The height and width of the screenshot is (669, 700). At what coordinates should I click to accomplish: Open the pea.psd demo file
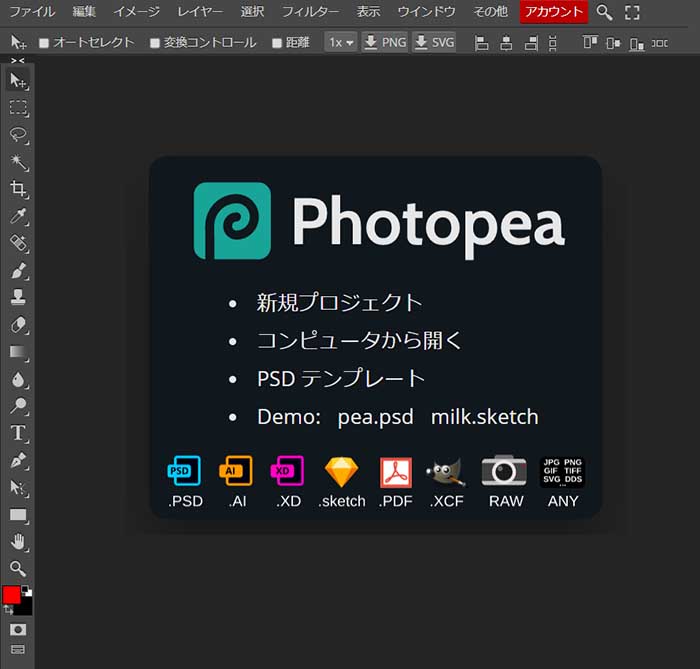tap(375, 417)
